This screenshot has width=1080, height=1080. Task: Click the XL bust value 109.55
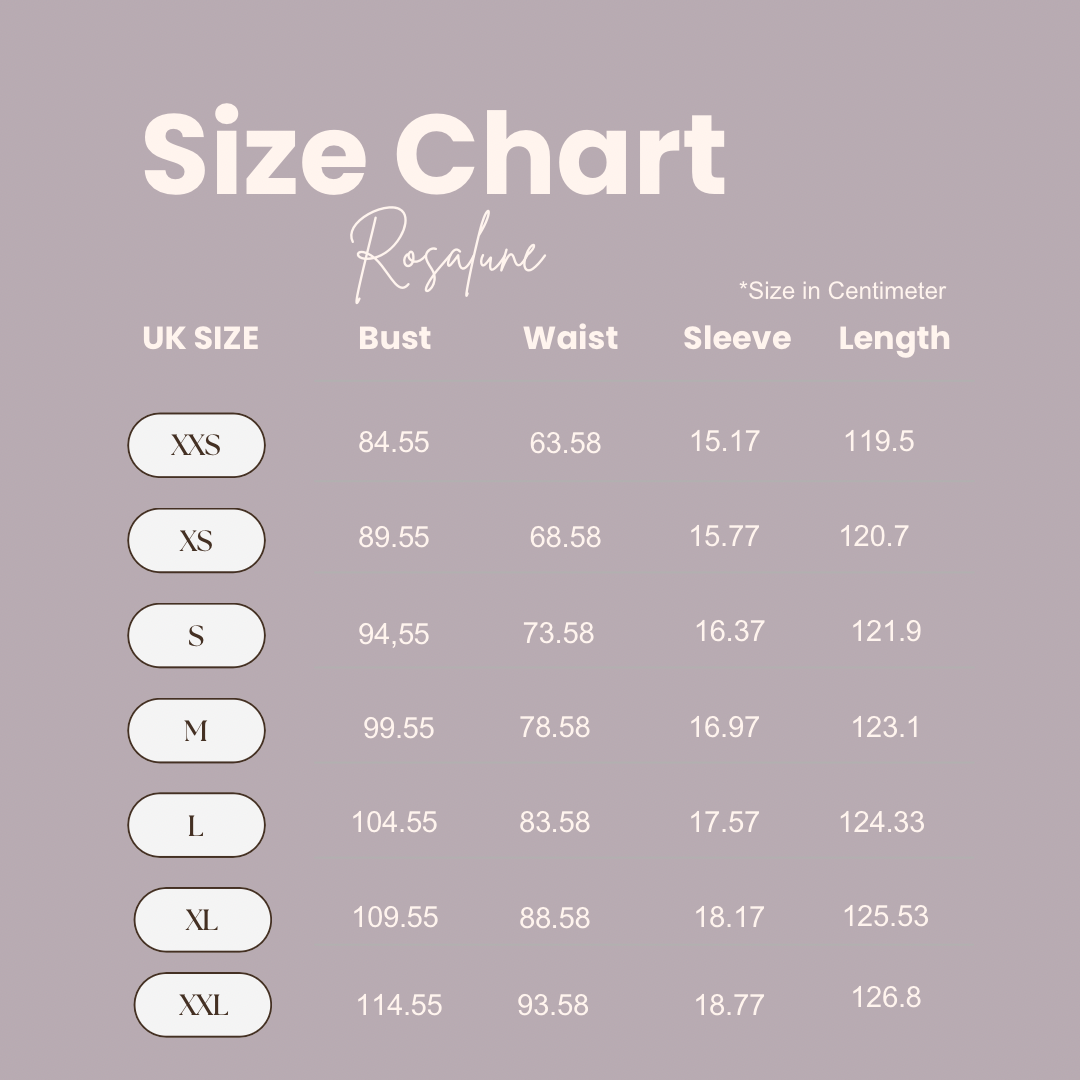click(395, 917)
